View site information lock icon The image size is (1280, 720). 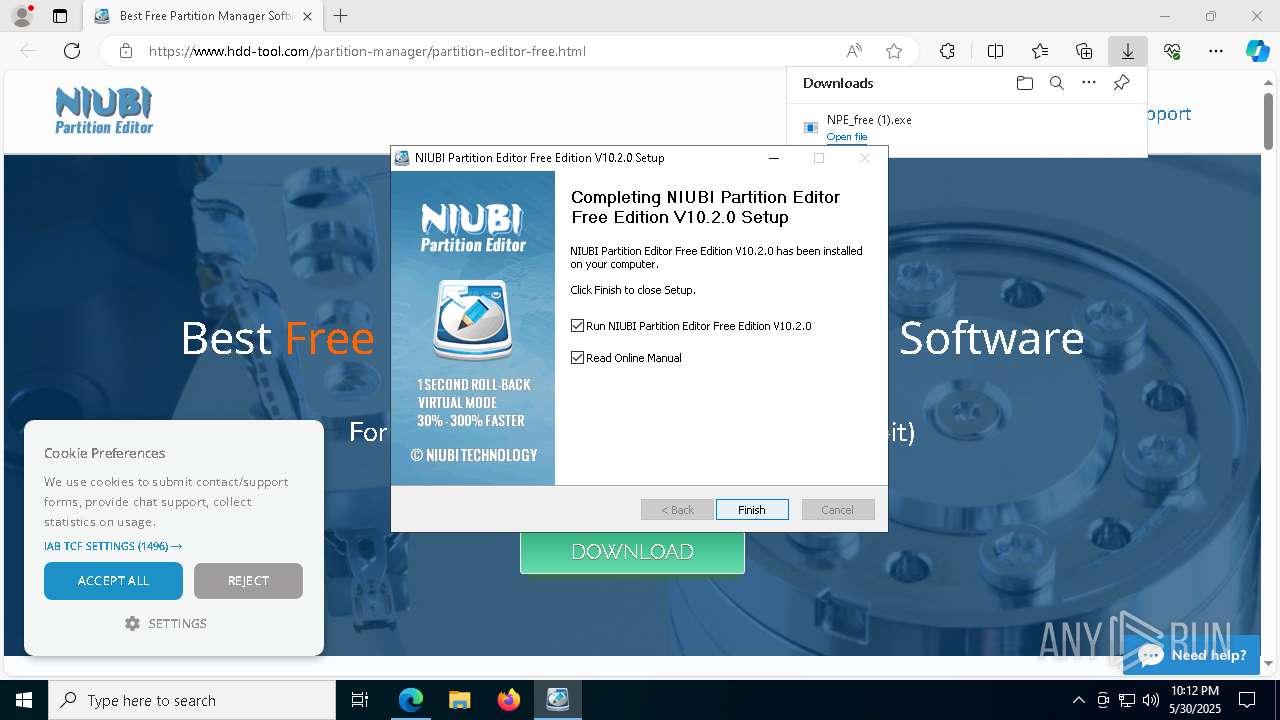tap(125, 51)
